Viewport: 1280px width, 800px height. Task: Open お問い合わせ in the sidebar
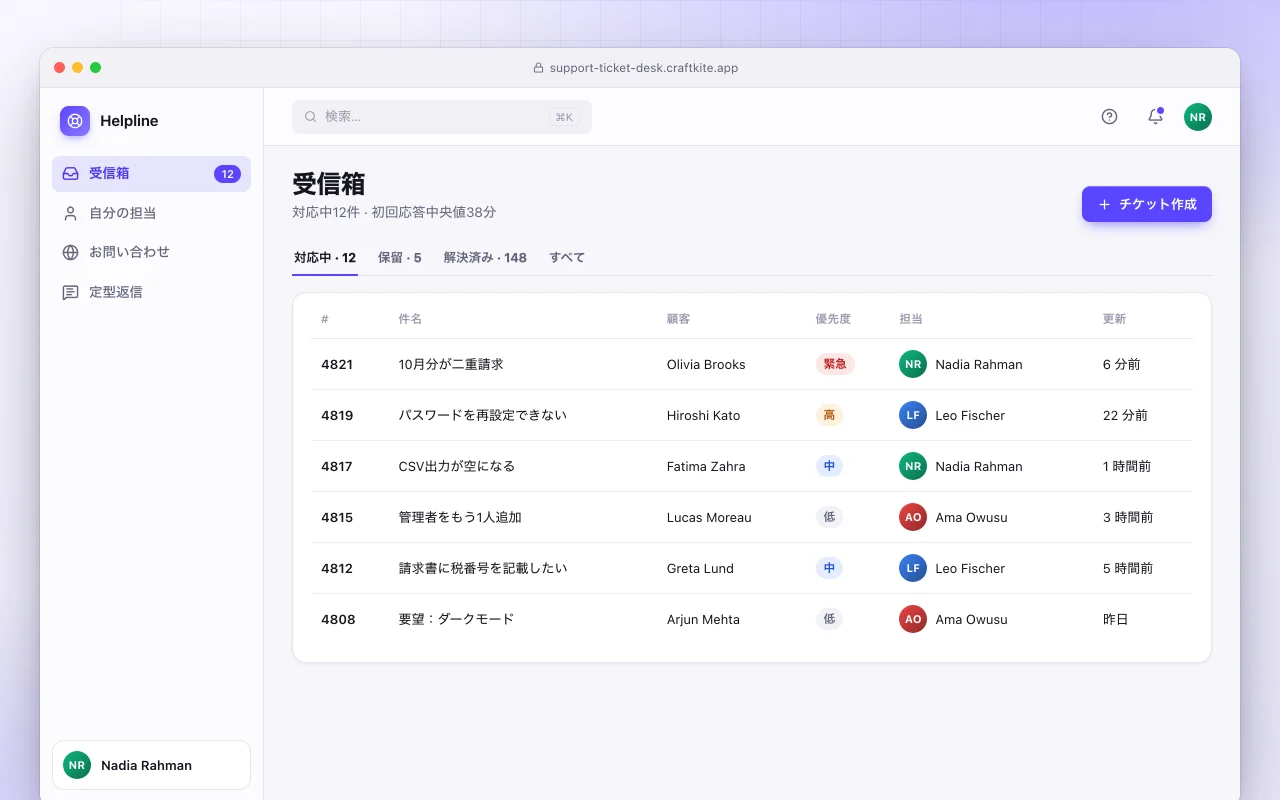(151, 253)
